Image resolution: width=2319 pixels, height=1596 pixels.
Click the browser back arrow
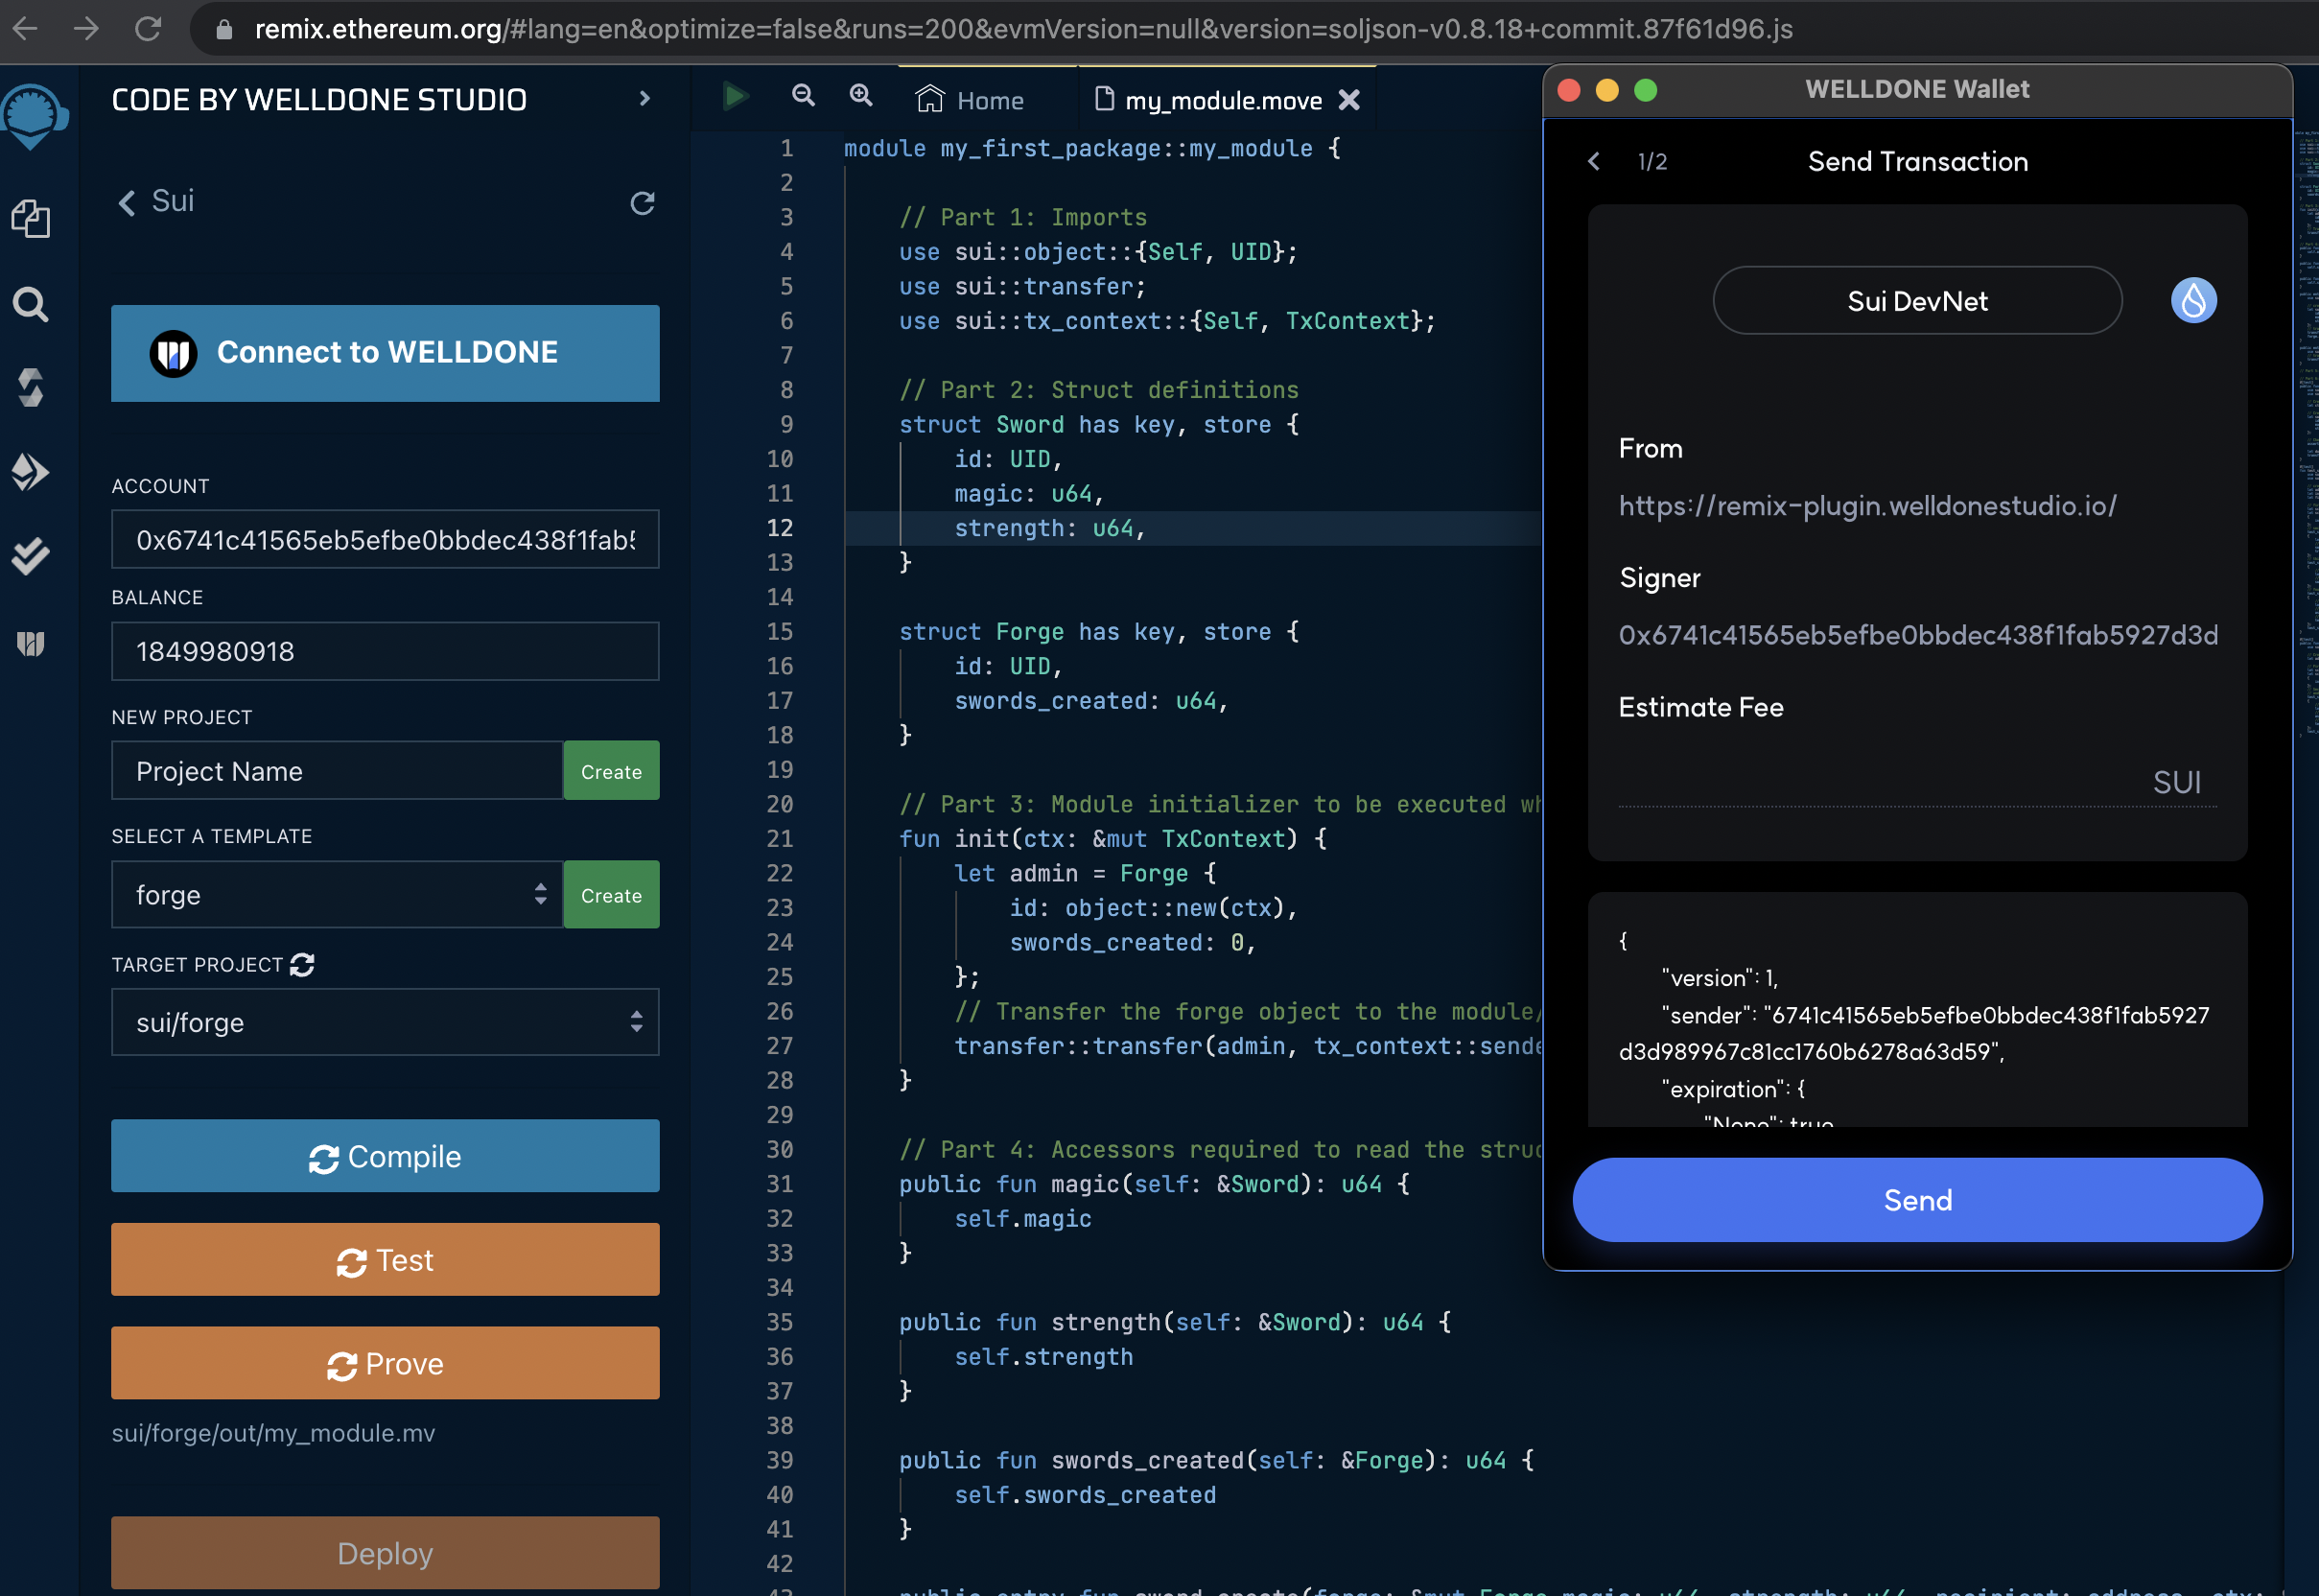[x=25, y=28]
